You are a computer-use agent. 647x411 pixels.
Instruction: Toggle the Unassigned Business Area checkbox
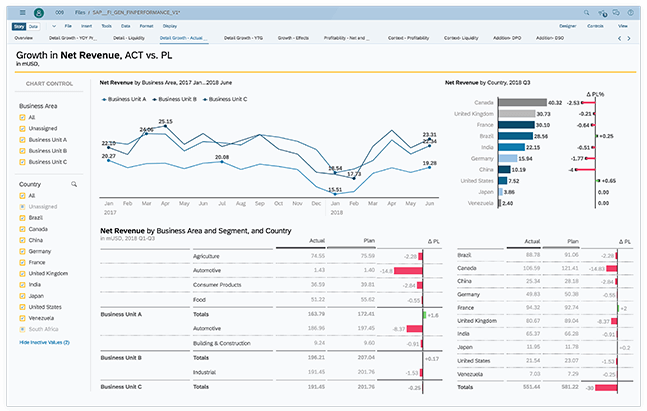point(23,129)
